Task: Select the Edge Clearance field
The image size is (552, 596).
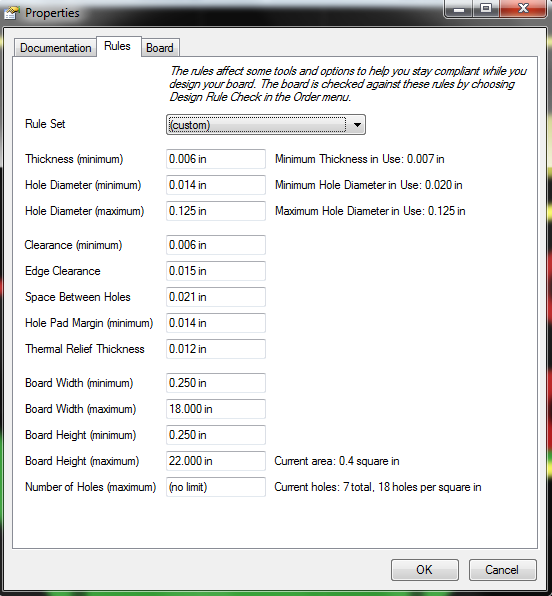Action: (x=216, y=271)
